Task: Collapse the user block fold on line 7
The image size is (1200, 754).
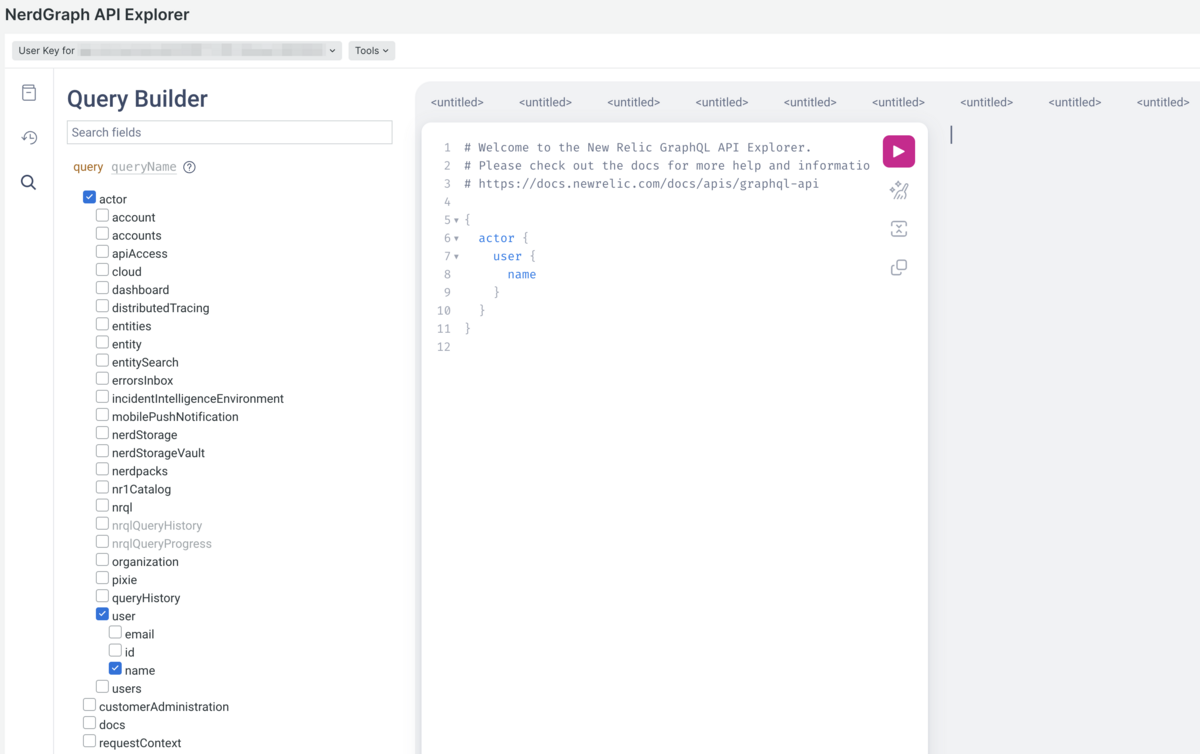Action: (456, 256)
